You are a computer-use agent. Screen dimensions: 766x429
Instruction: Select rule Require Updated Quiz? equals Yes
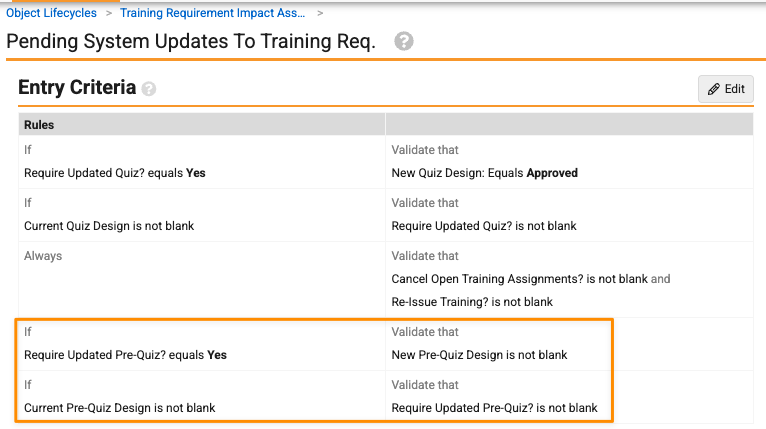click(x=115, y=173)
